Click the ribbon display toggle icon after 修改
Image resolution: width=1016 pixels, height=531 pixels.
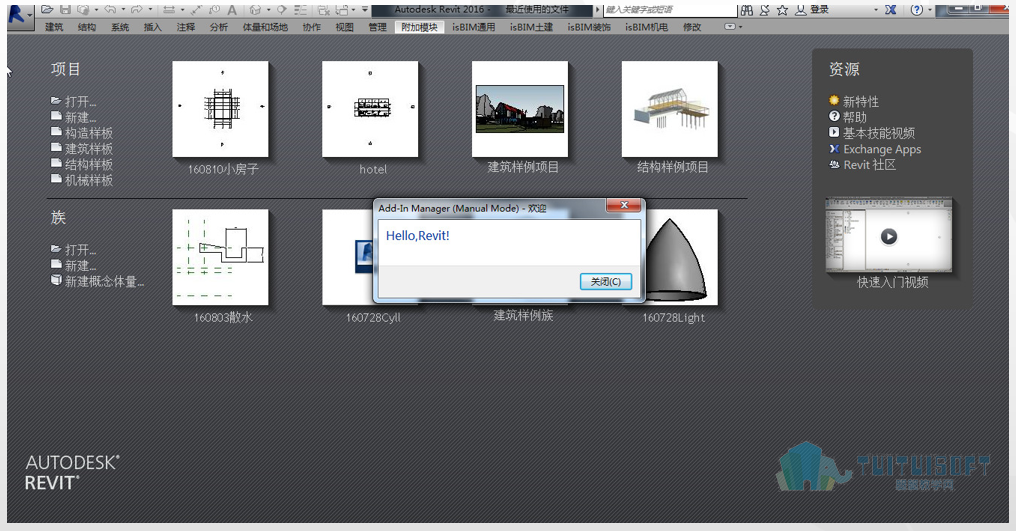click(730, 27)
